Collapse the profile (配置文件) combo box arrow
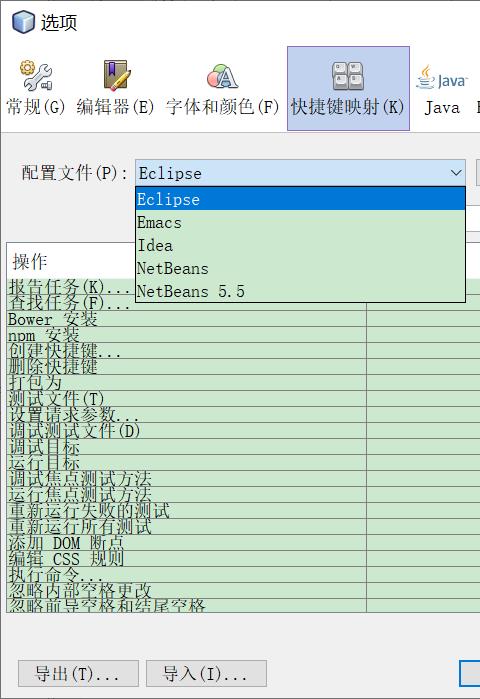This screenshot has width=480, height=699. point(455,173)
